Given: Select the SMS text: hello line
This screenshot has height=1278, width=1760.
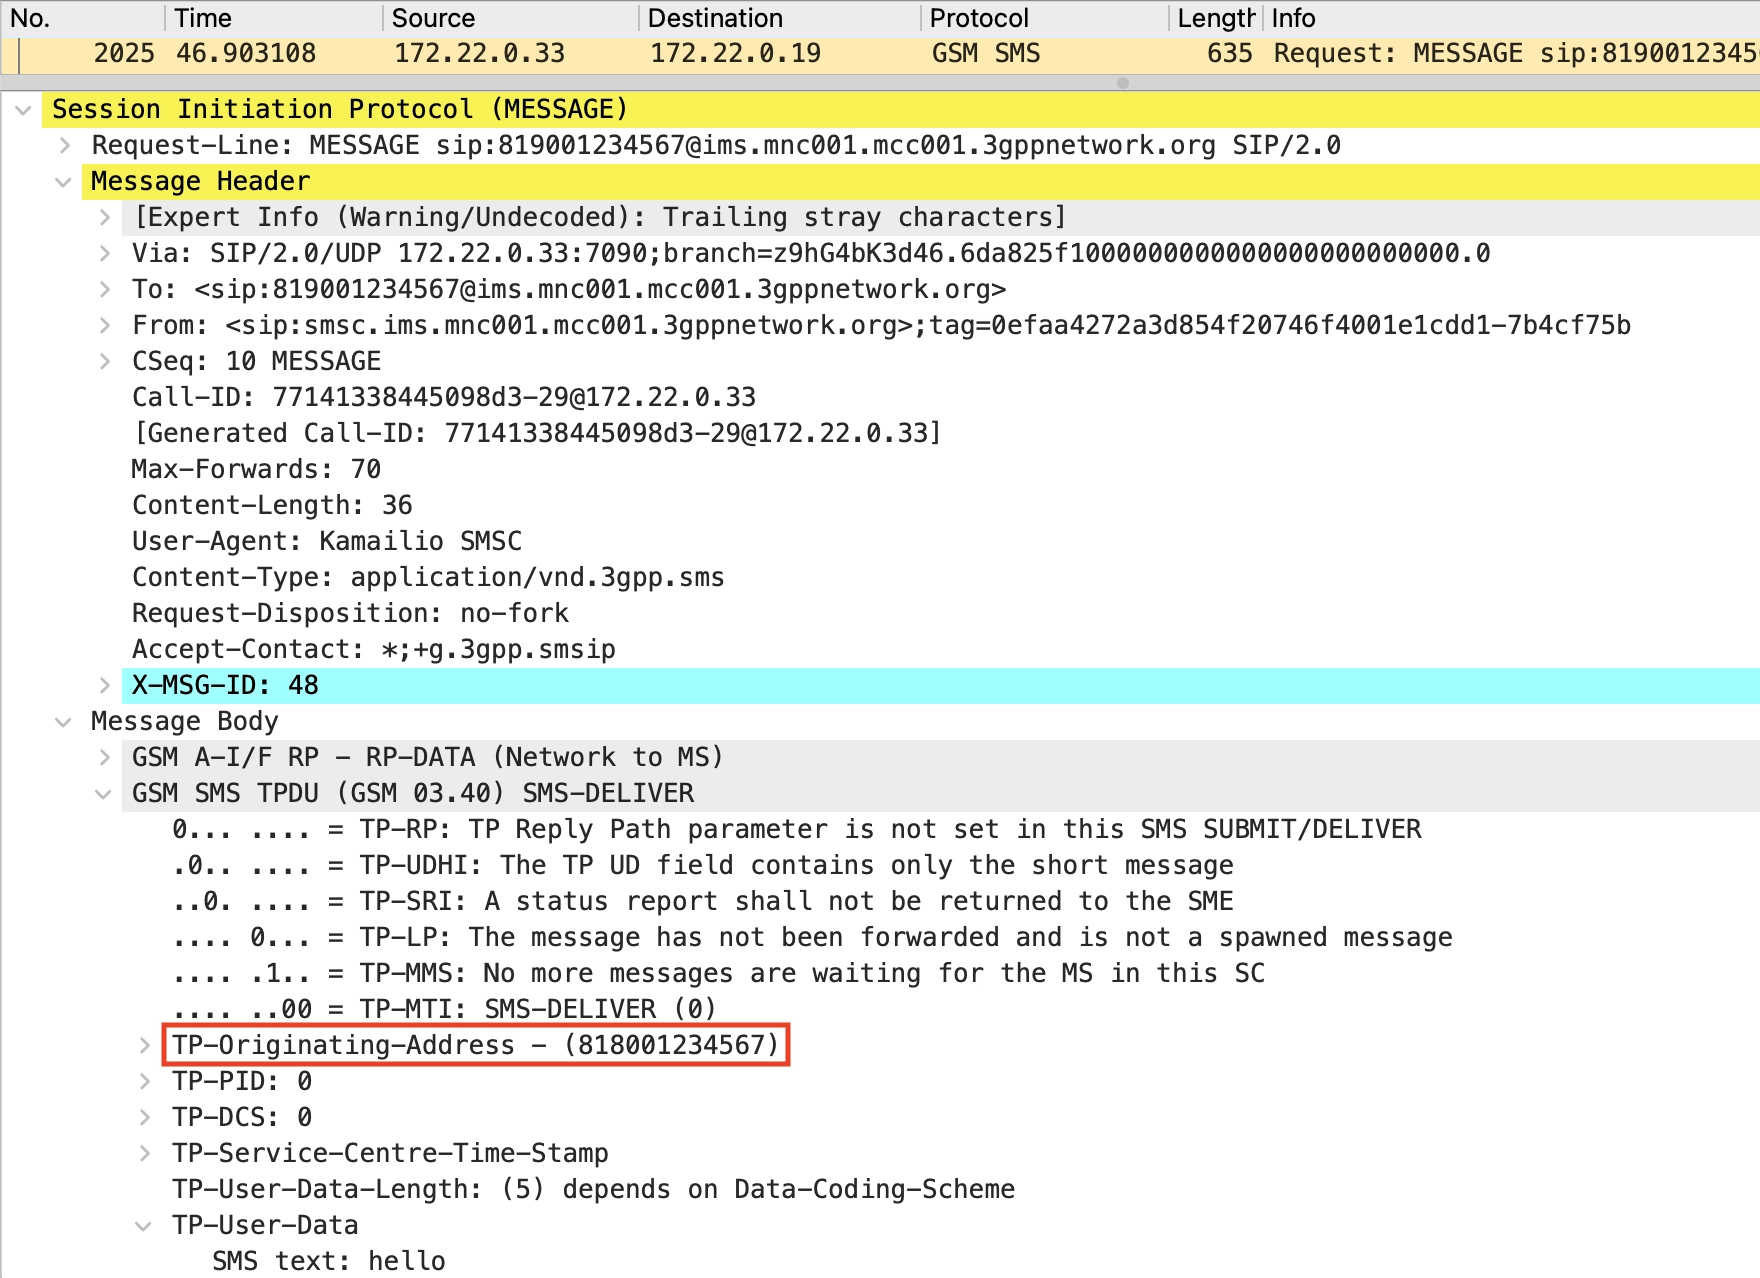Looking at the screenshot, I should click(328, 1261).
